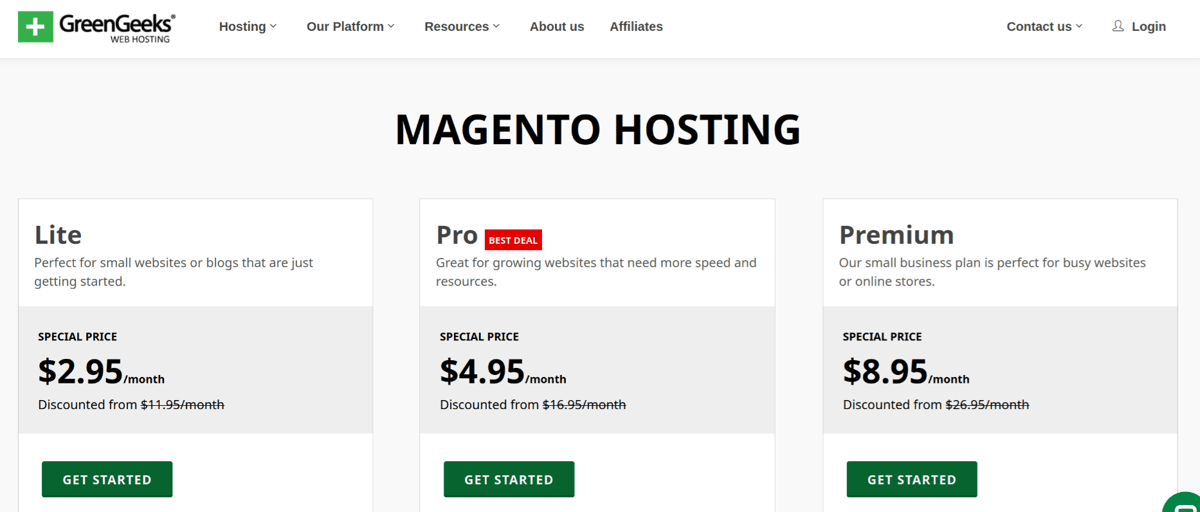Click Get Started for the Lite plan
This screenshot has width=1200, height=512.
pyautogui.click(x=107, y=479)
